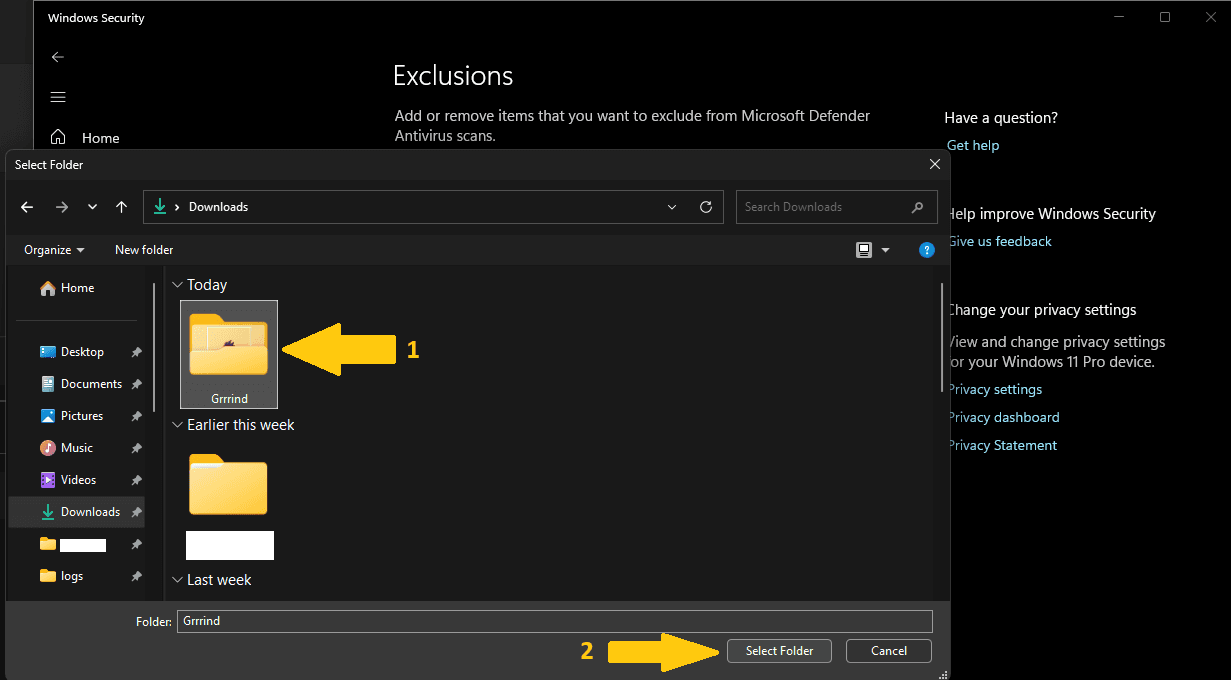Click the Windows Security back arrow

58,57
